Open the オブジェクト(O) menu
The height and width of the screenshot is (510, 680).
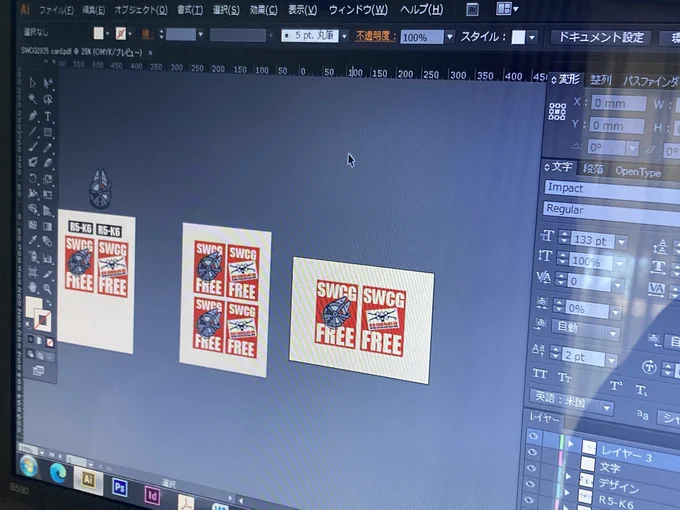(141, 10)
